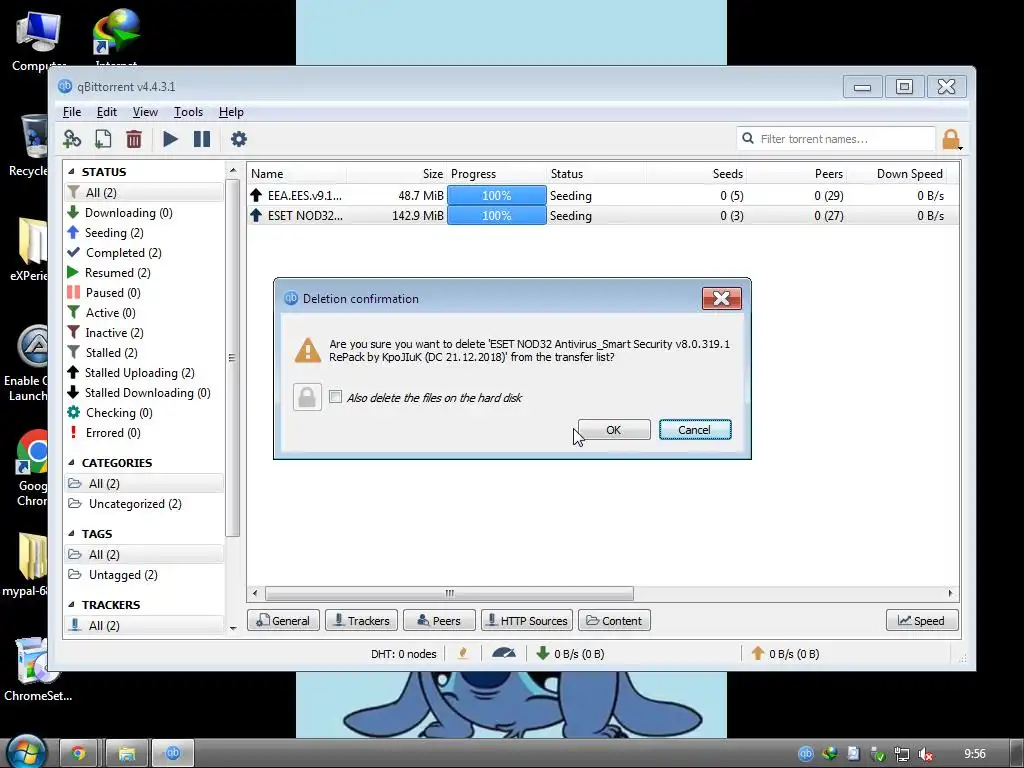Click the muted volume icon in system tray
The image size is (1024, 768).
(x=925, y=754)
